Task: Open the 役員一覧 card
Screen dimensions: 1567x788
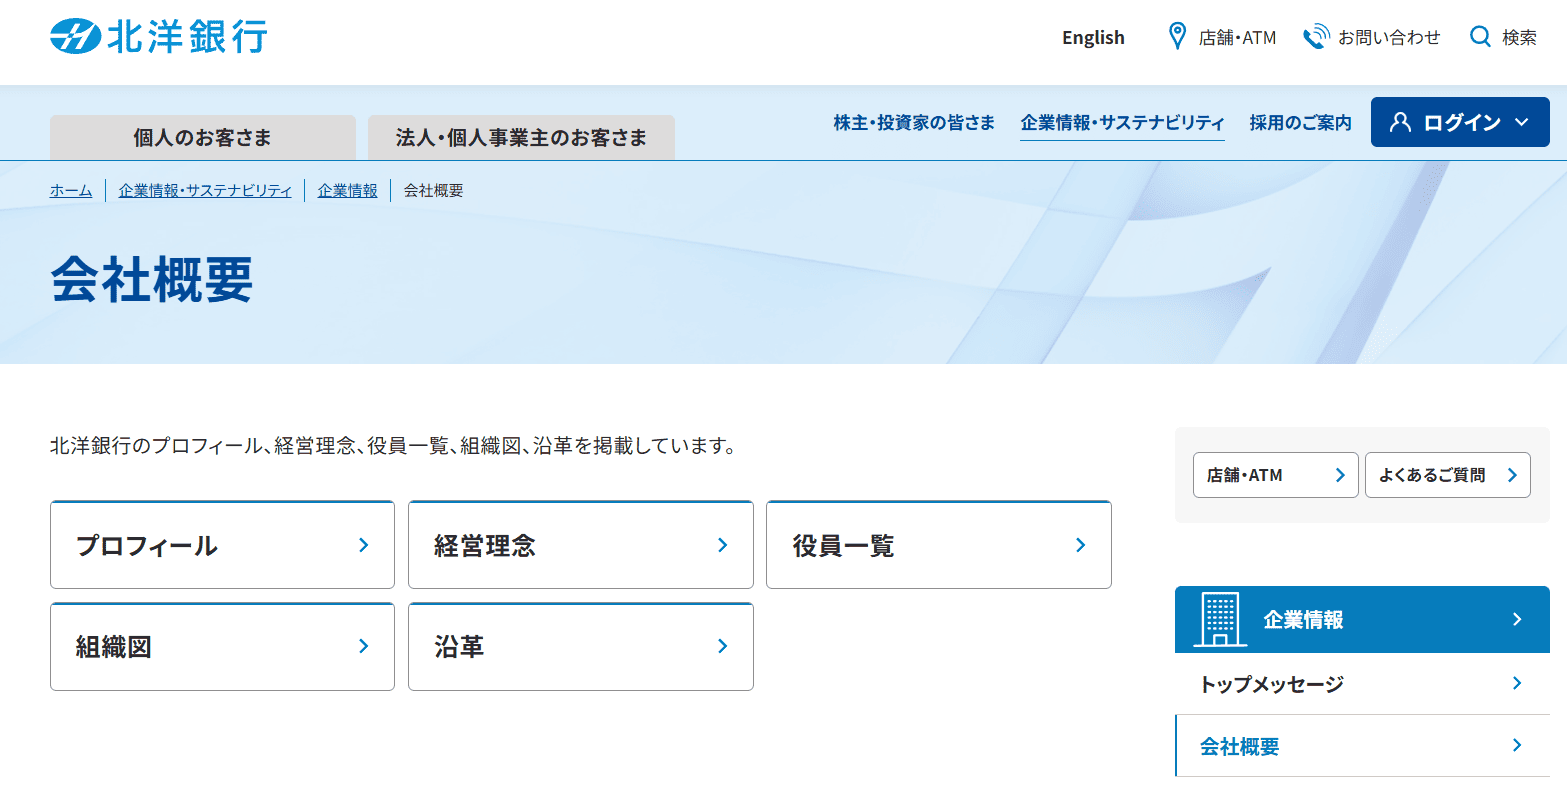Action: (x=939, y=545)
